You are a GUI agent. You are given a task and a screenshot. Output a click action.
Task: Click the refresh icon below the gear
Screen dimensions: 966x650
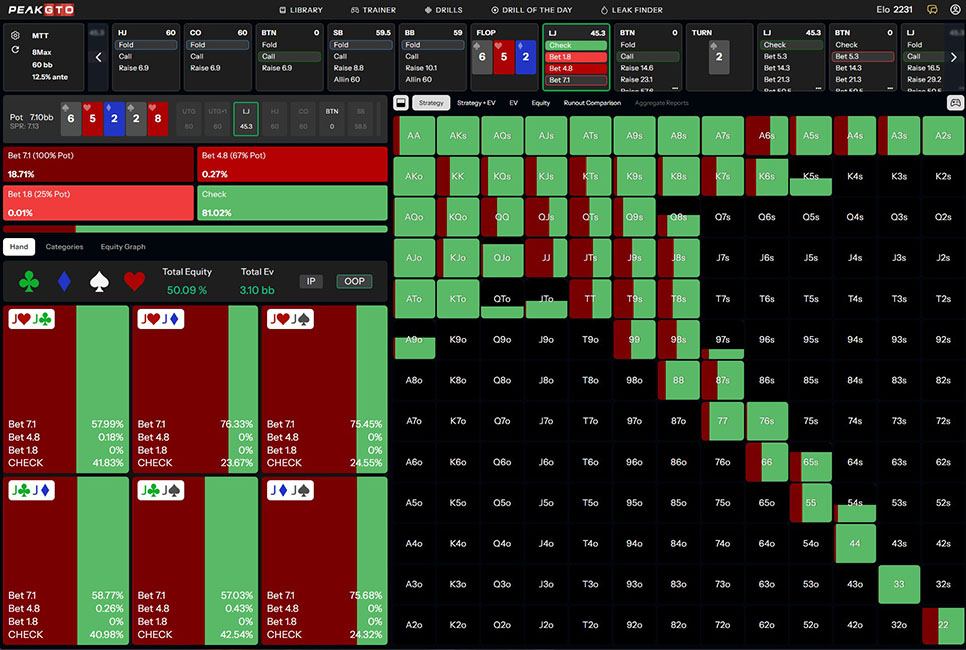[15, 49]
